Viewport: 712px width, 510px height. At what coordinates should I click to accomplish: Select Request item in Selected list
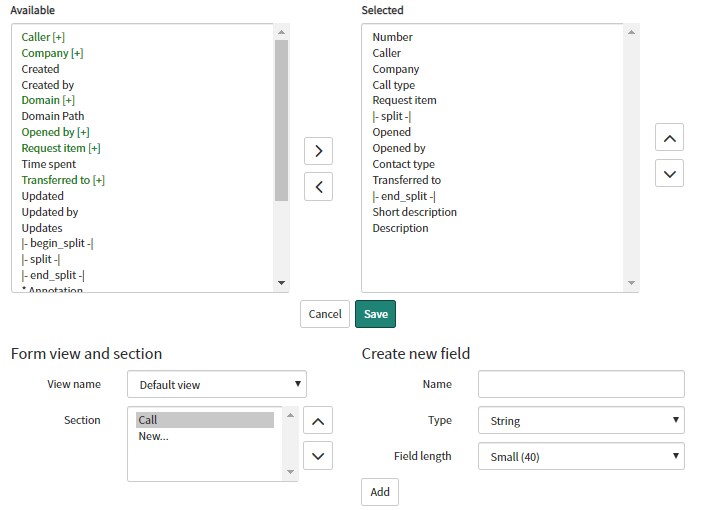(405, 100)
